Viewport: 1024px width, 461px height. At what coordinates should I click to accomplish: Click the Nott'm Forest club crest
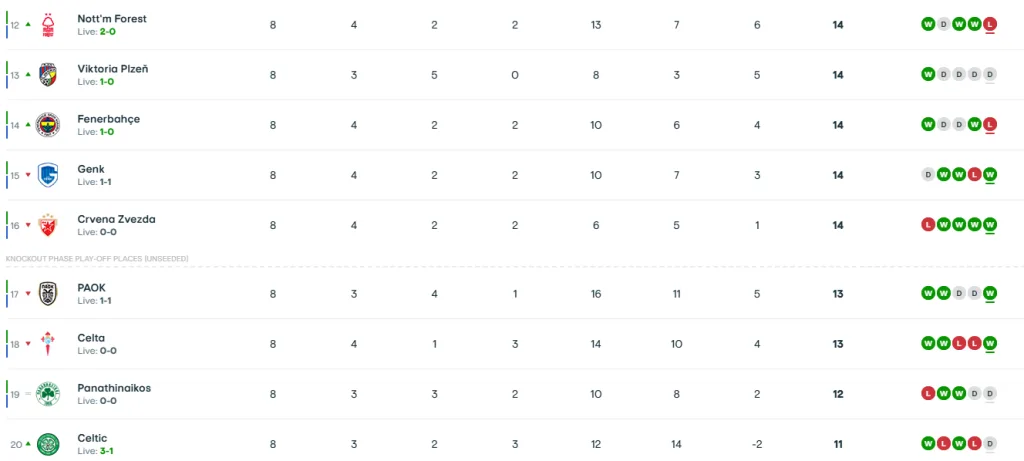pyautogui.click(x=48, y=25)
